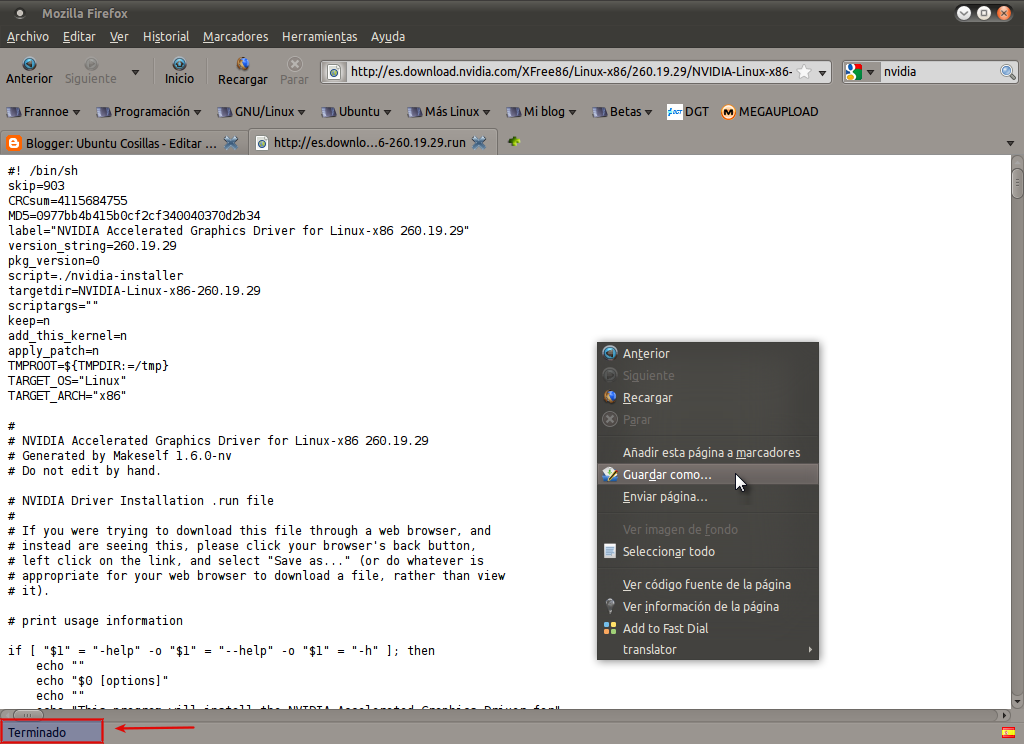The width and height of the screenshot is (1024, 744).
Task: Click the horizontal scrollbar thumb
Action: [27, 715]
